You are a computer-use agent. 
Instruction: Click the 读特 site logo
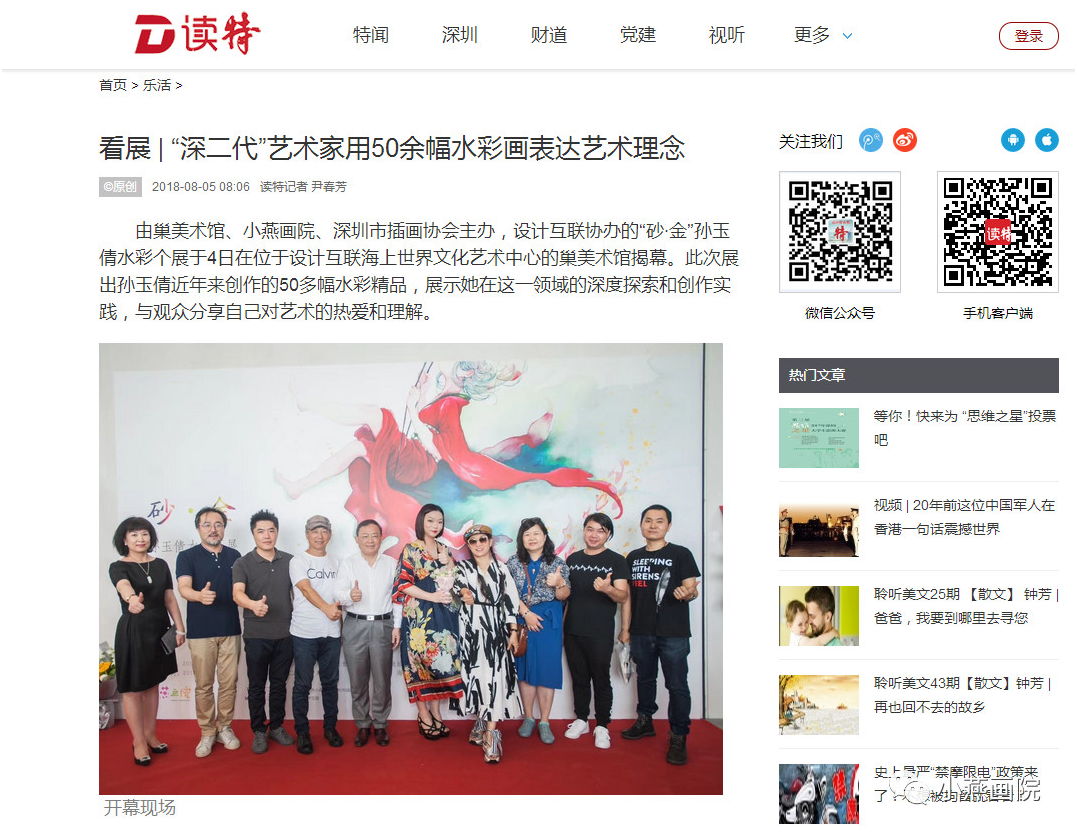(x=197, y=34)
